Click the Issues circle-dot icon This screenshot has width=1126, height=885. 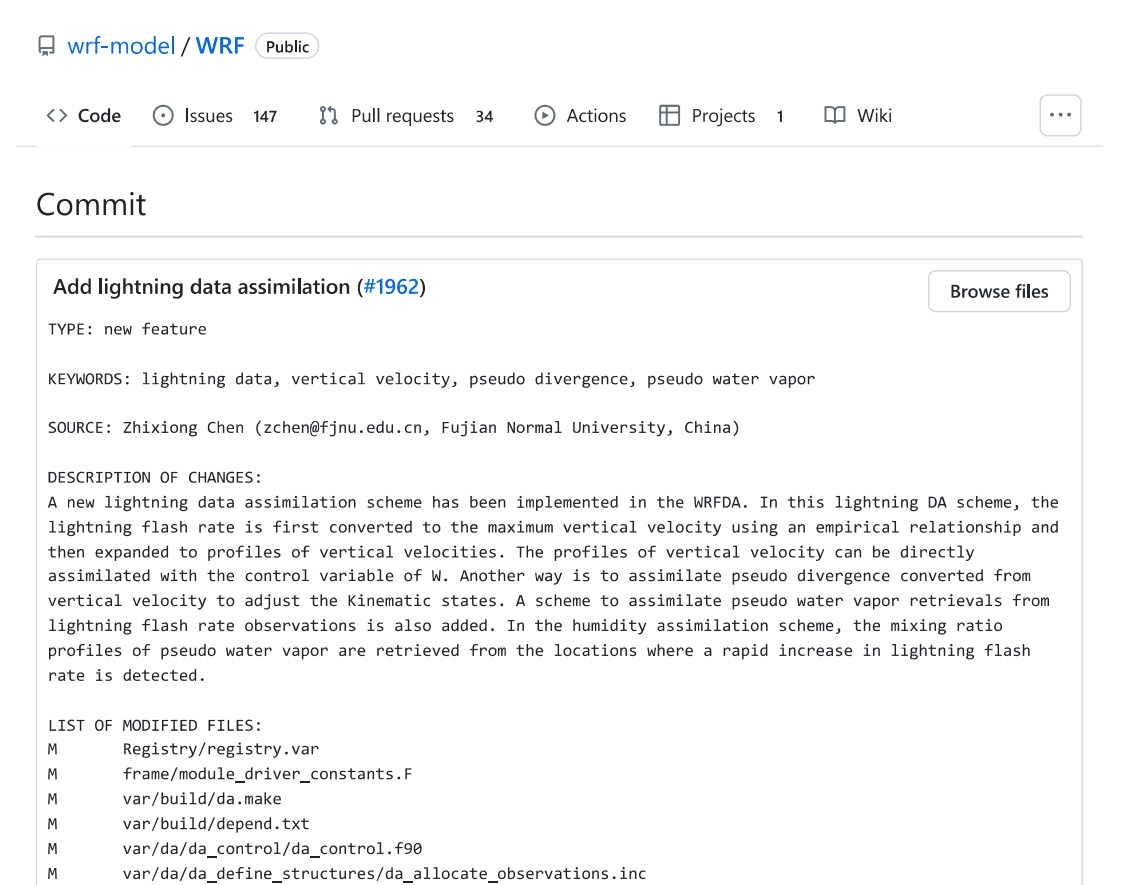pyautogui.click(x=163, y=116)
